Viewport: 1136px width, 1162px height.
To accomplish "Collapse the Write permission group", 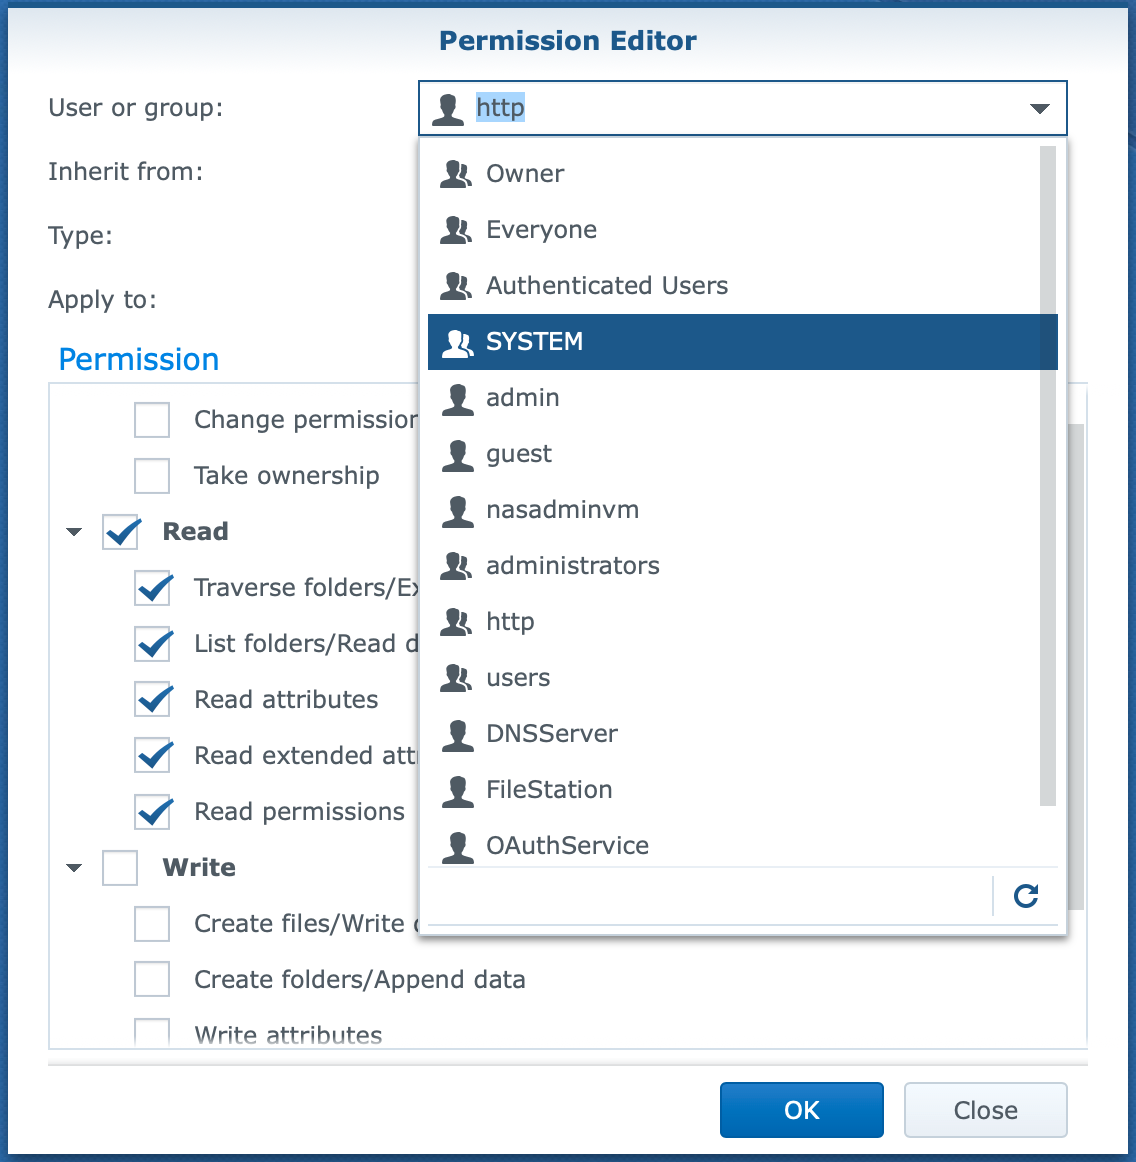I will (74, 868).
